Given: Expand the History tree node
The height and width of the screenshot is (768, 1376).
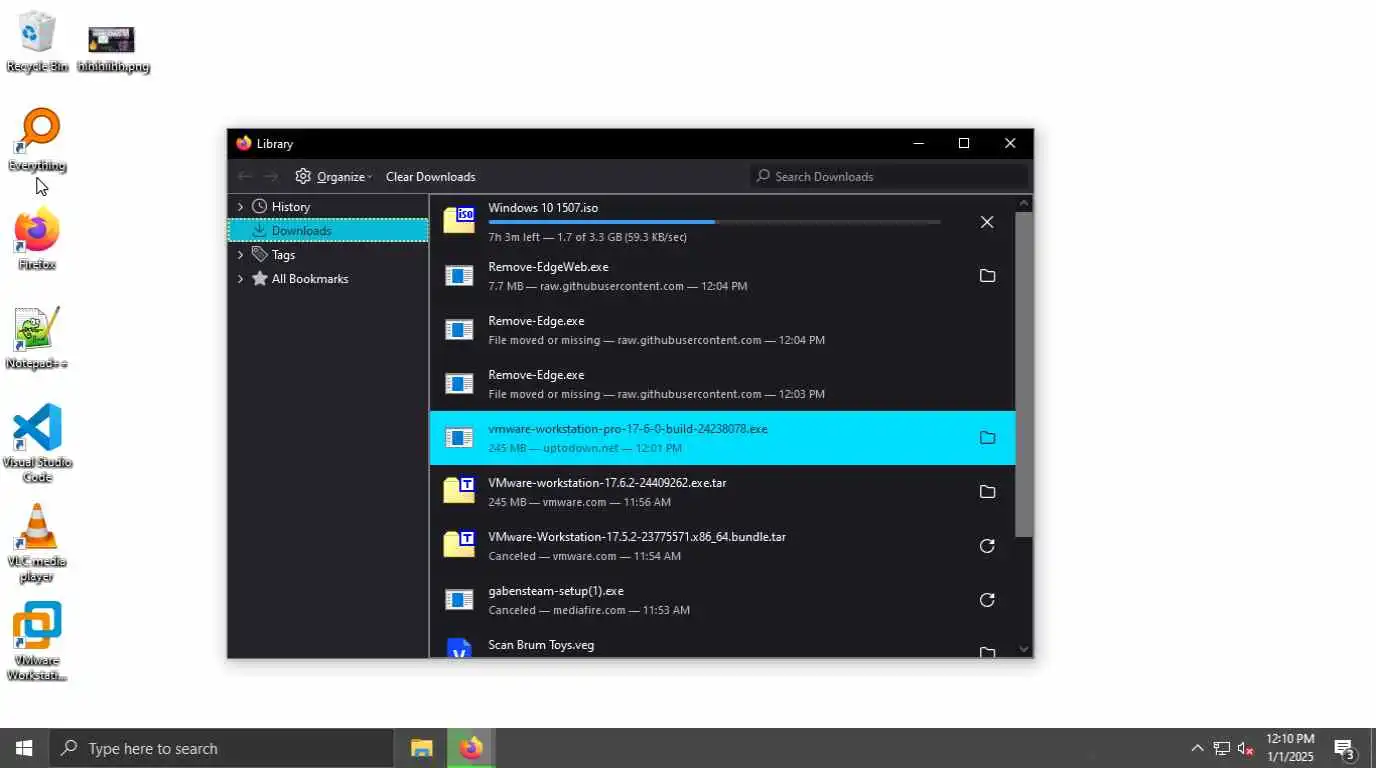Looking at the screenshot, I should (x=240, y=207).
